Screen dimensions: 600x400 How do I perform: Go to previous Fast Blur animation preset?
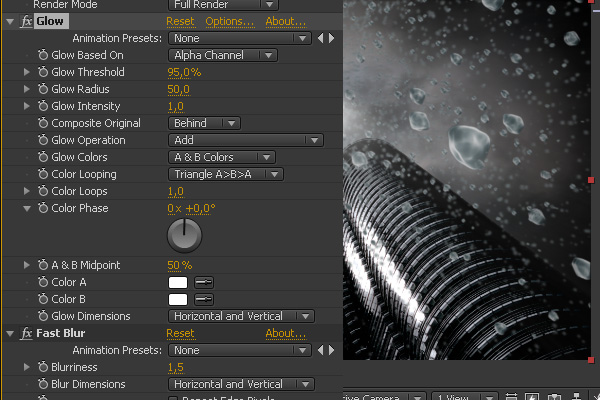321,350
